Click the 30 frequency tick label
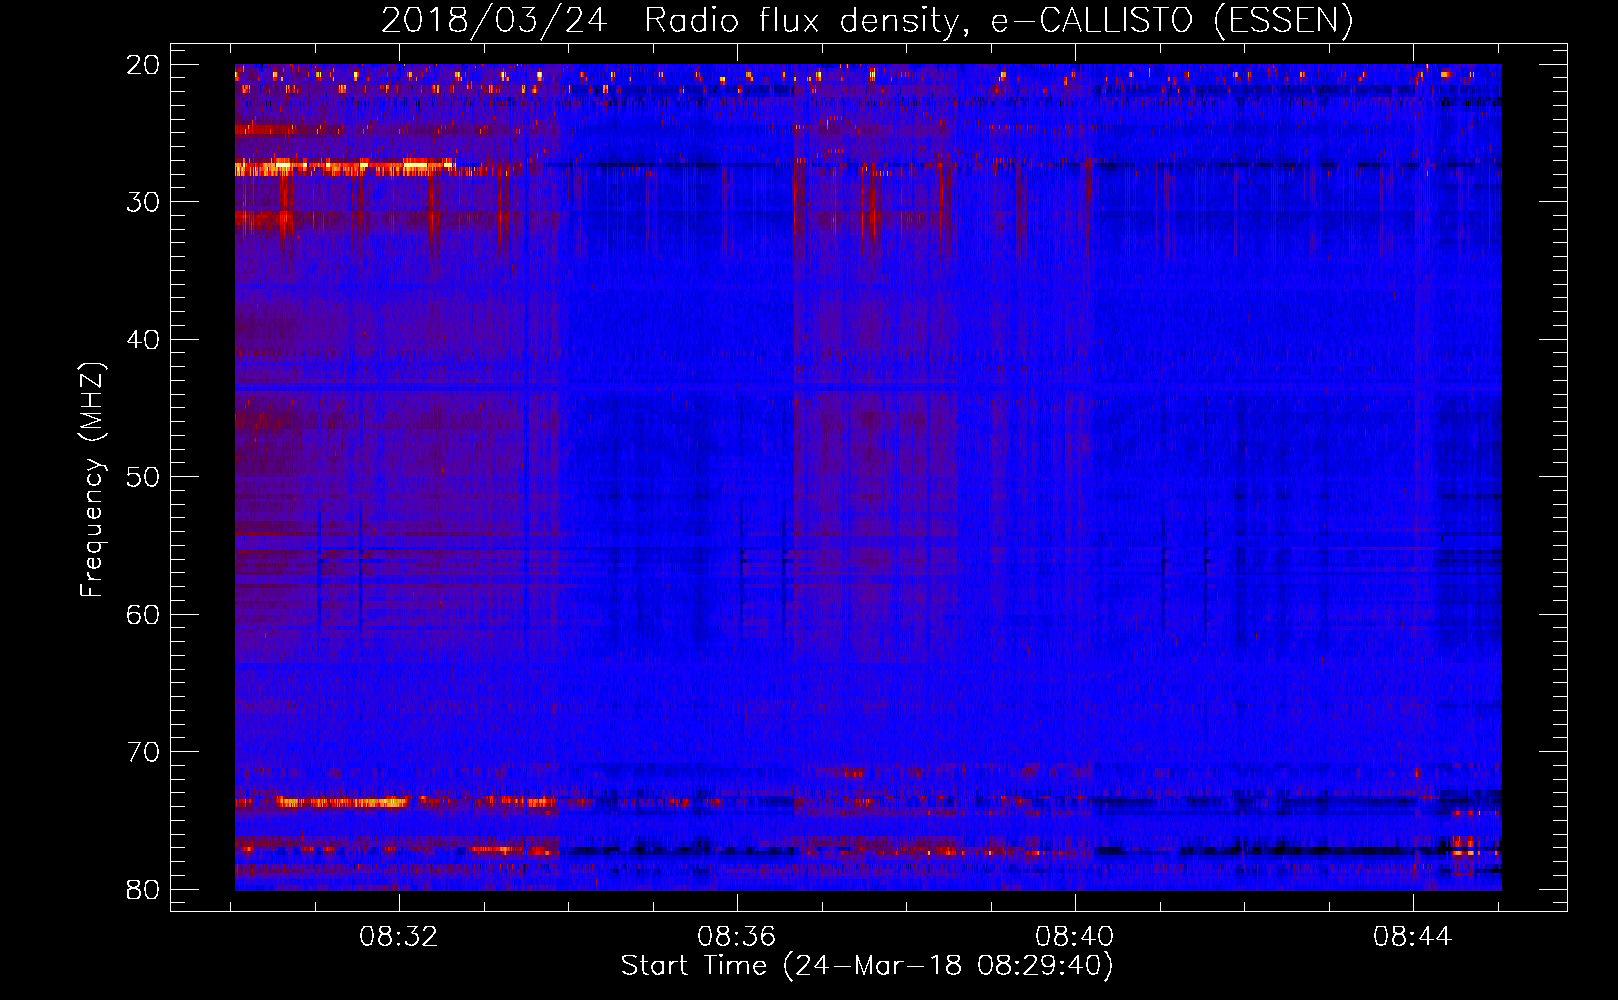 [144, 202]
